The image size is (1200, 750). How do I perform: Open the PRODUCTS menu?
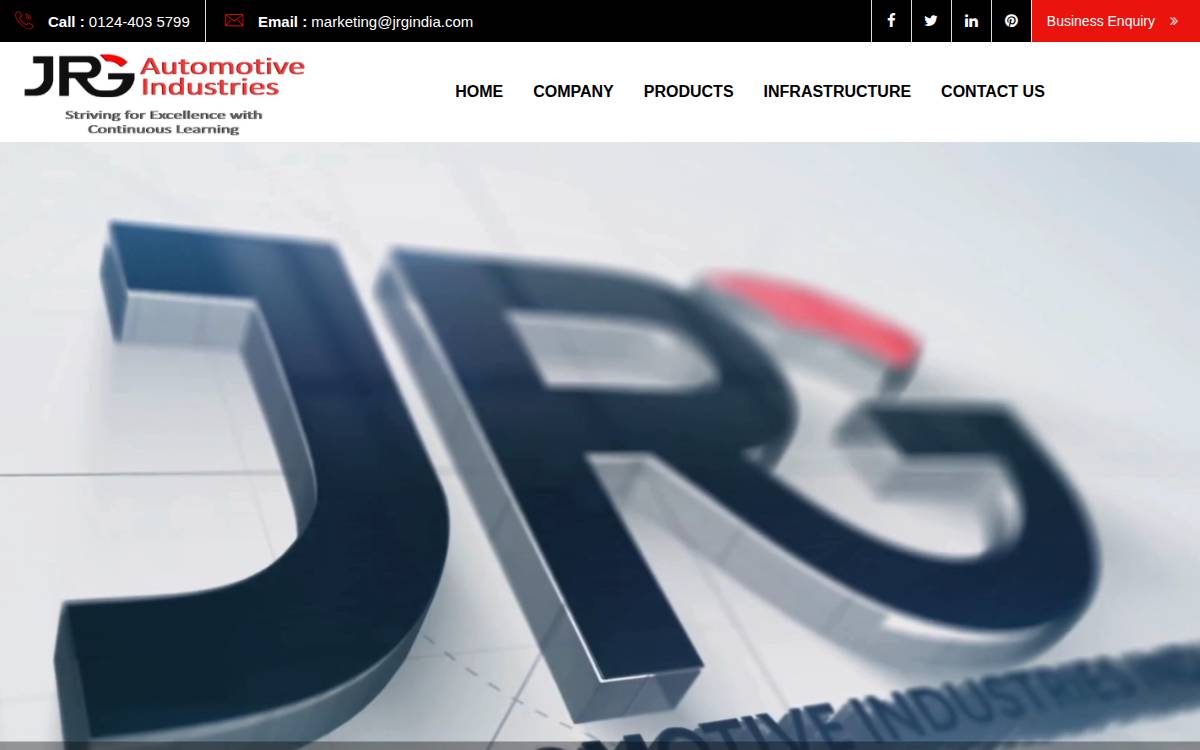click(688, 91)
